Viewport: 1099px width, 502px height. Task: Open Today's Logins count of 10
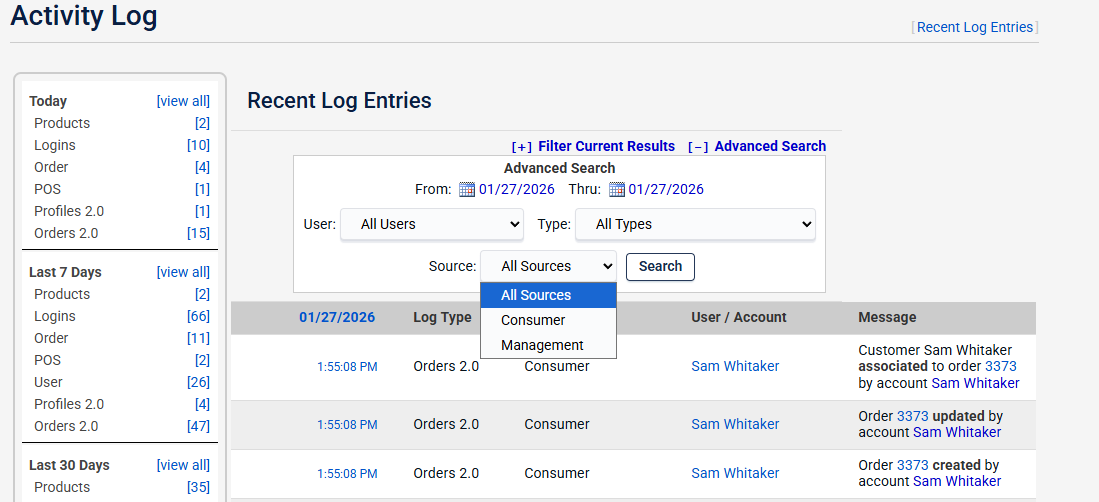(198, 145)
